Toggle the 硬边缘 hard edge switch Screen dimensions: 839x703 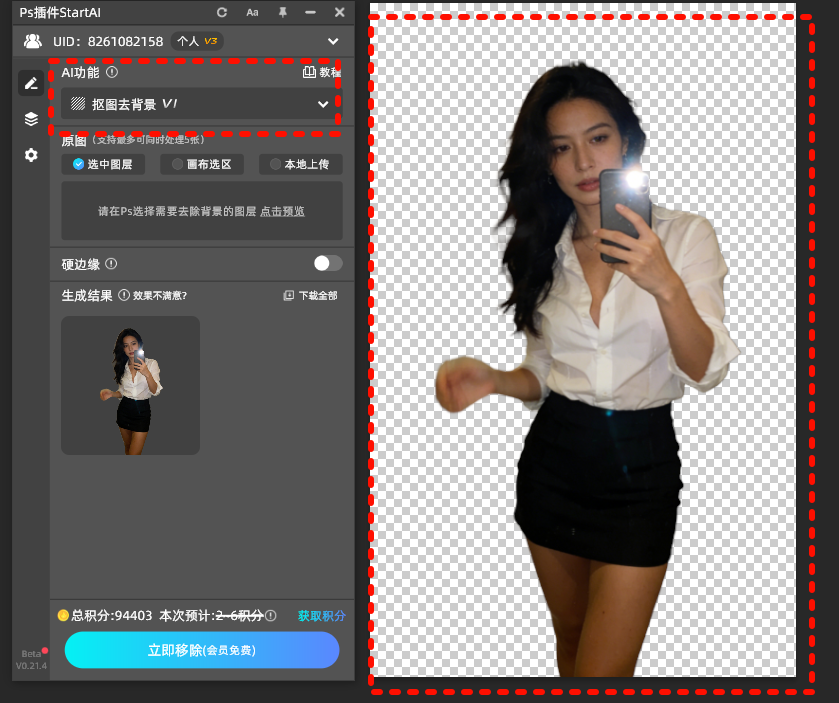point(327,263)
